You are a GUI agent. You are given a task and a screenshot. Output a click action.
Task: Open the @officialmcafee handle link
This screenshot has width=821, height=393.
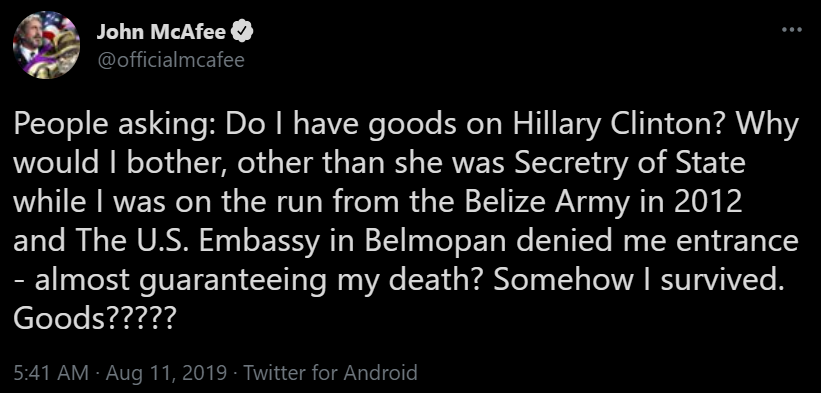[171, 60]
